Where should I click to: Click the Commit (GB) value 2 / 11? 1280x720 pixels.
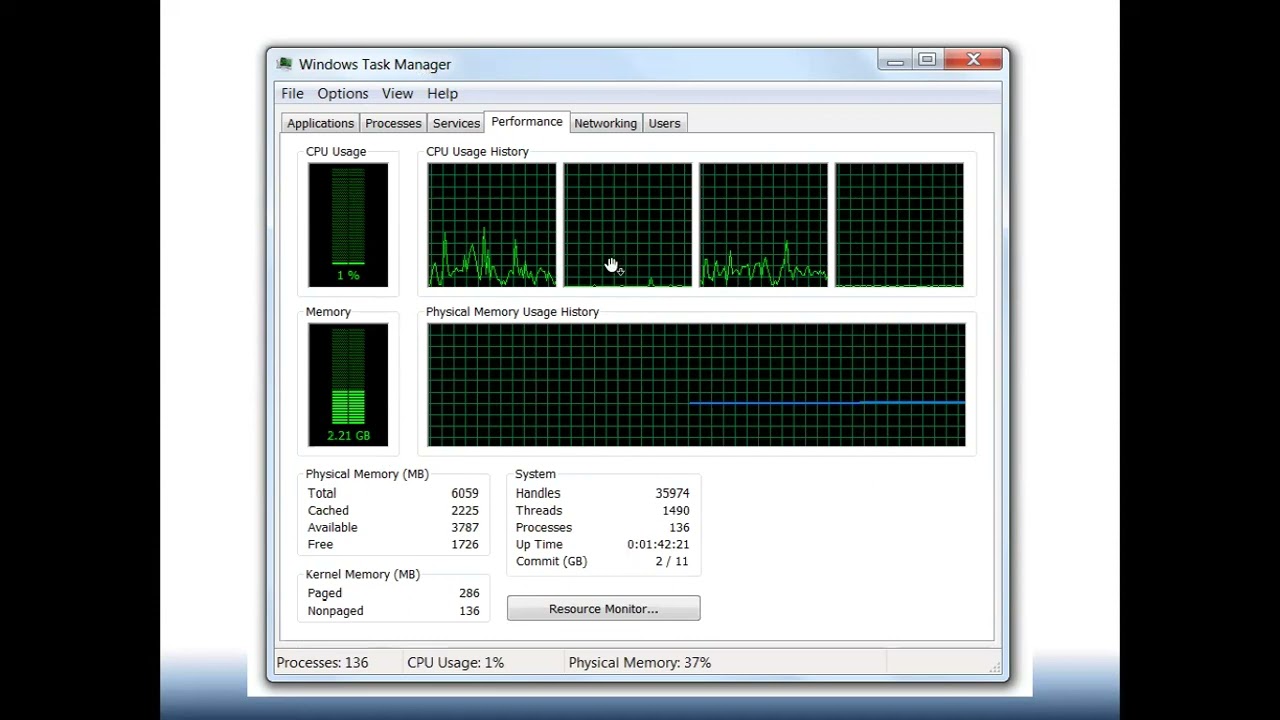pos(672,561)
